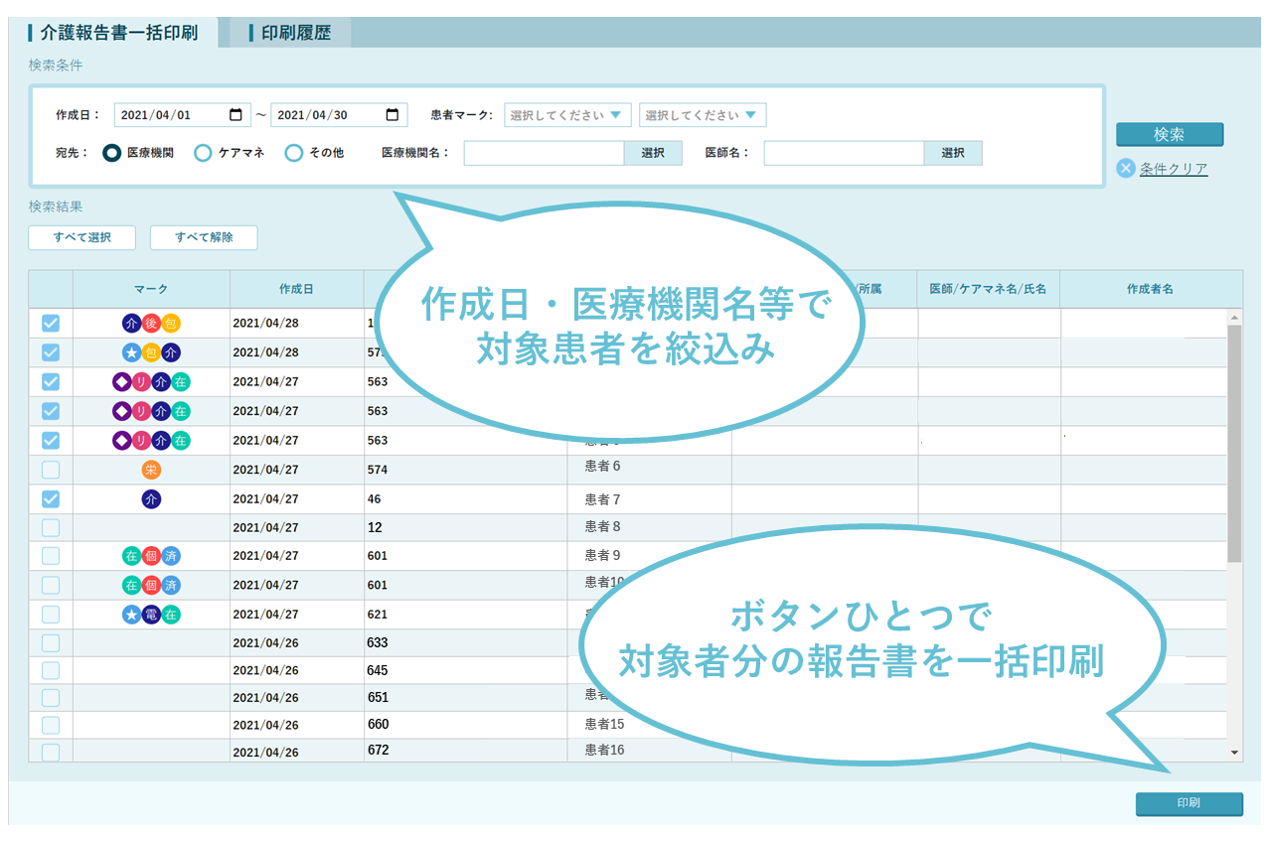This screenshot has height=845, width=1268.
Task: Uncheck the checkbox for 患者7 row
Action: pyautogui.click(x=51, y=499)
